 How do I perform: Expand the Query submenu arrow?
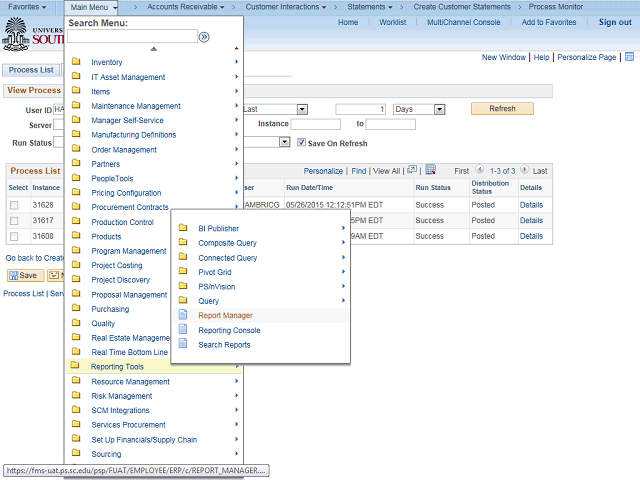click(345, 301)
